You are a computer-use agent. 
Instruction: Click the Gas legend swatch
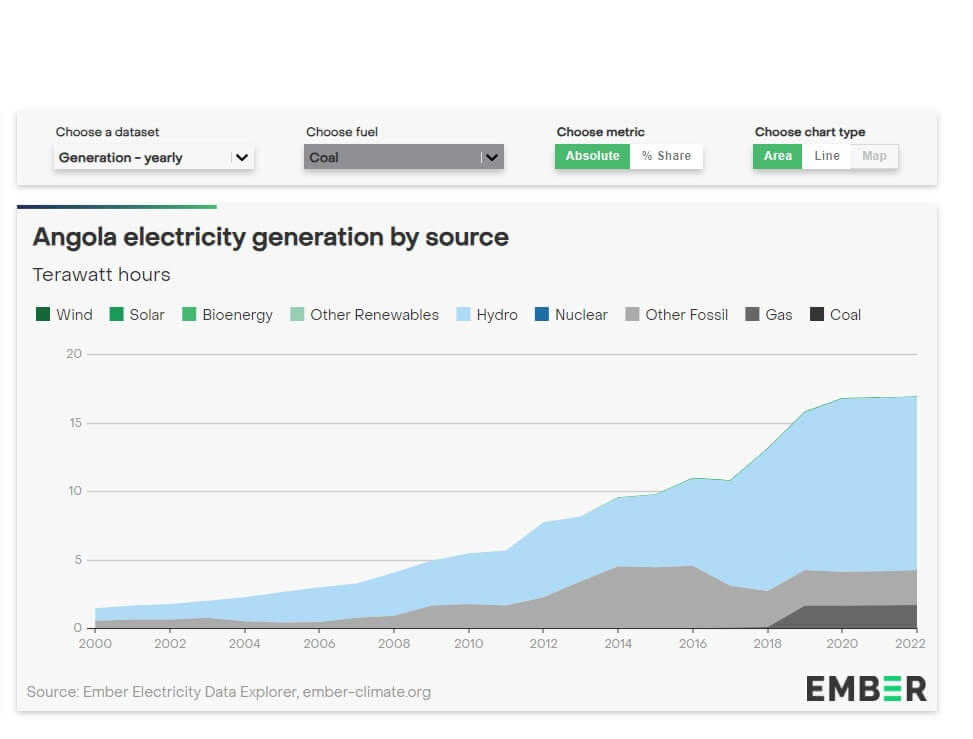(752, 315)
